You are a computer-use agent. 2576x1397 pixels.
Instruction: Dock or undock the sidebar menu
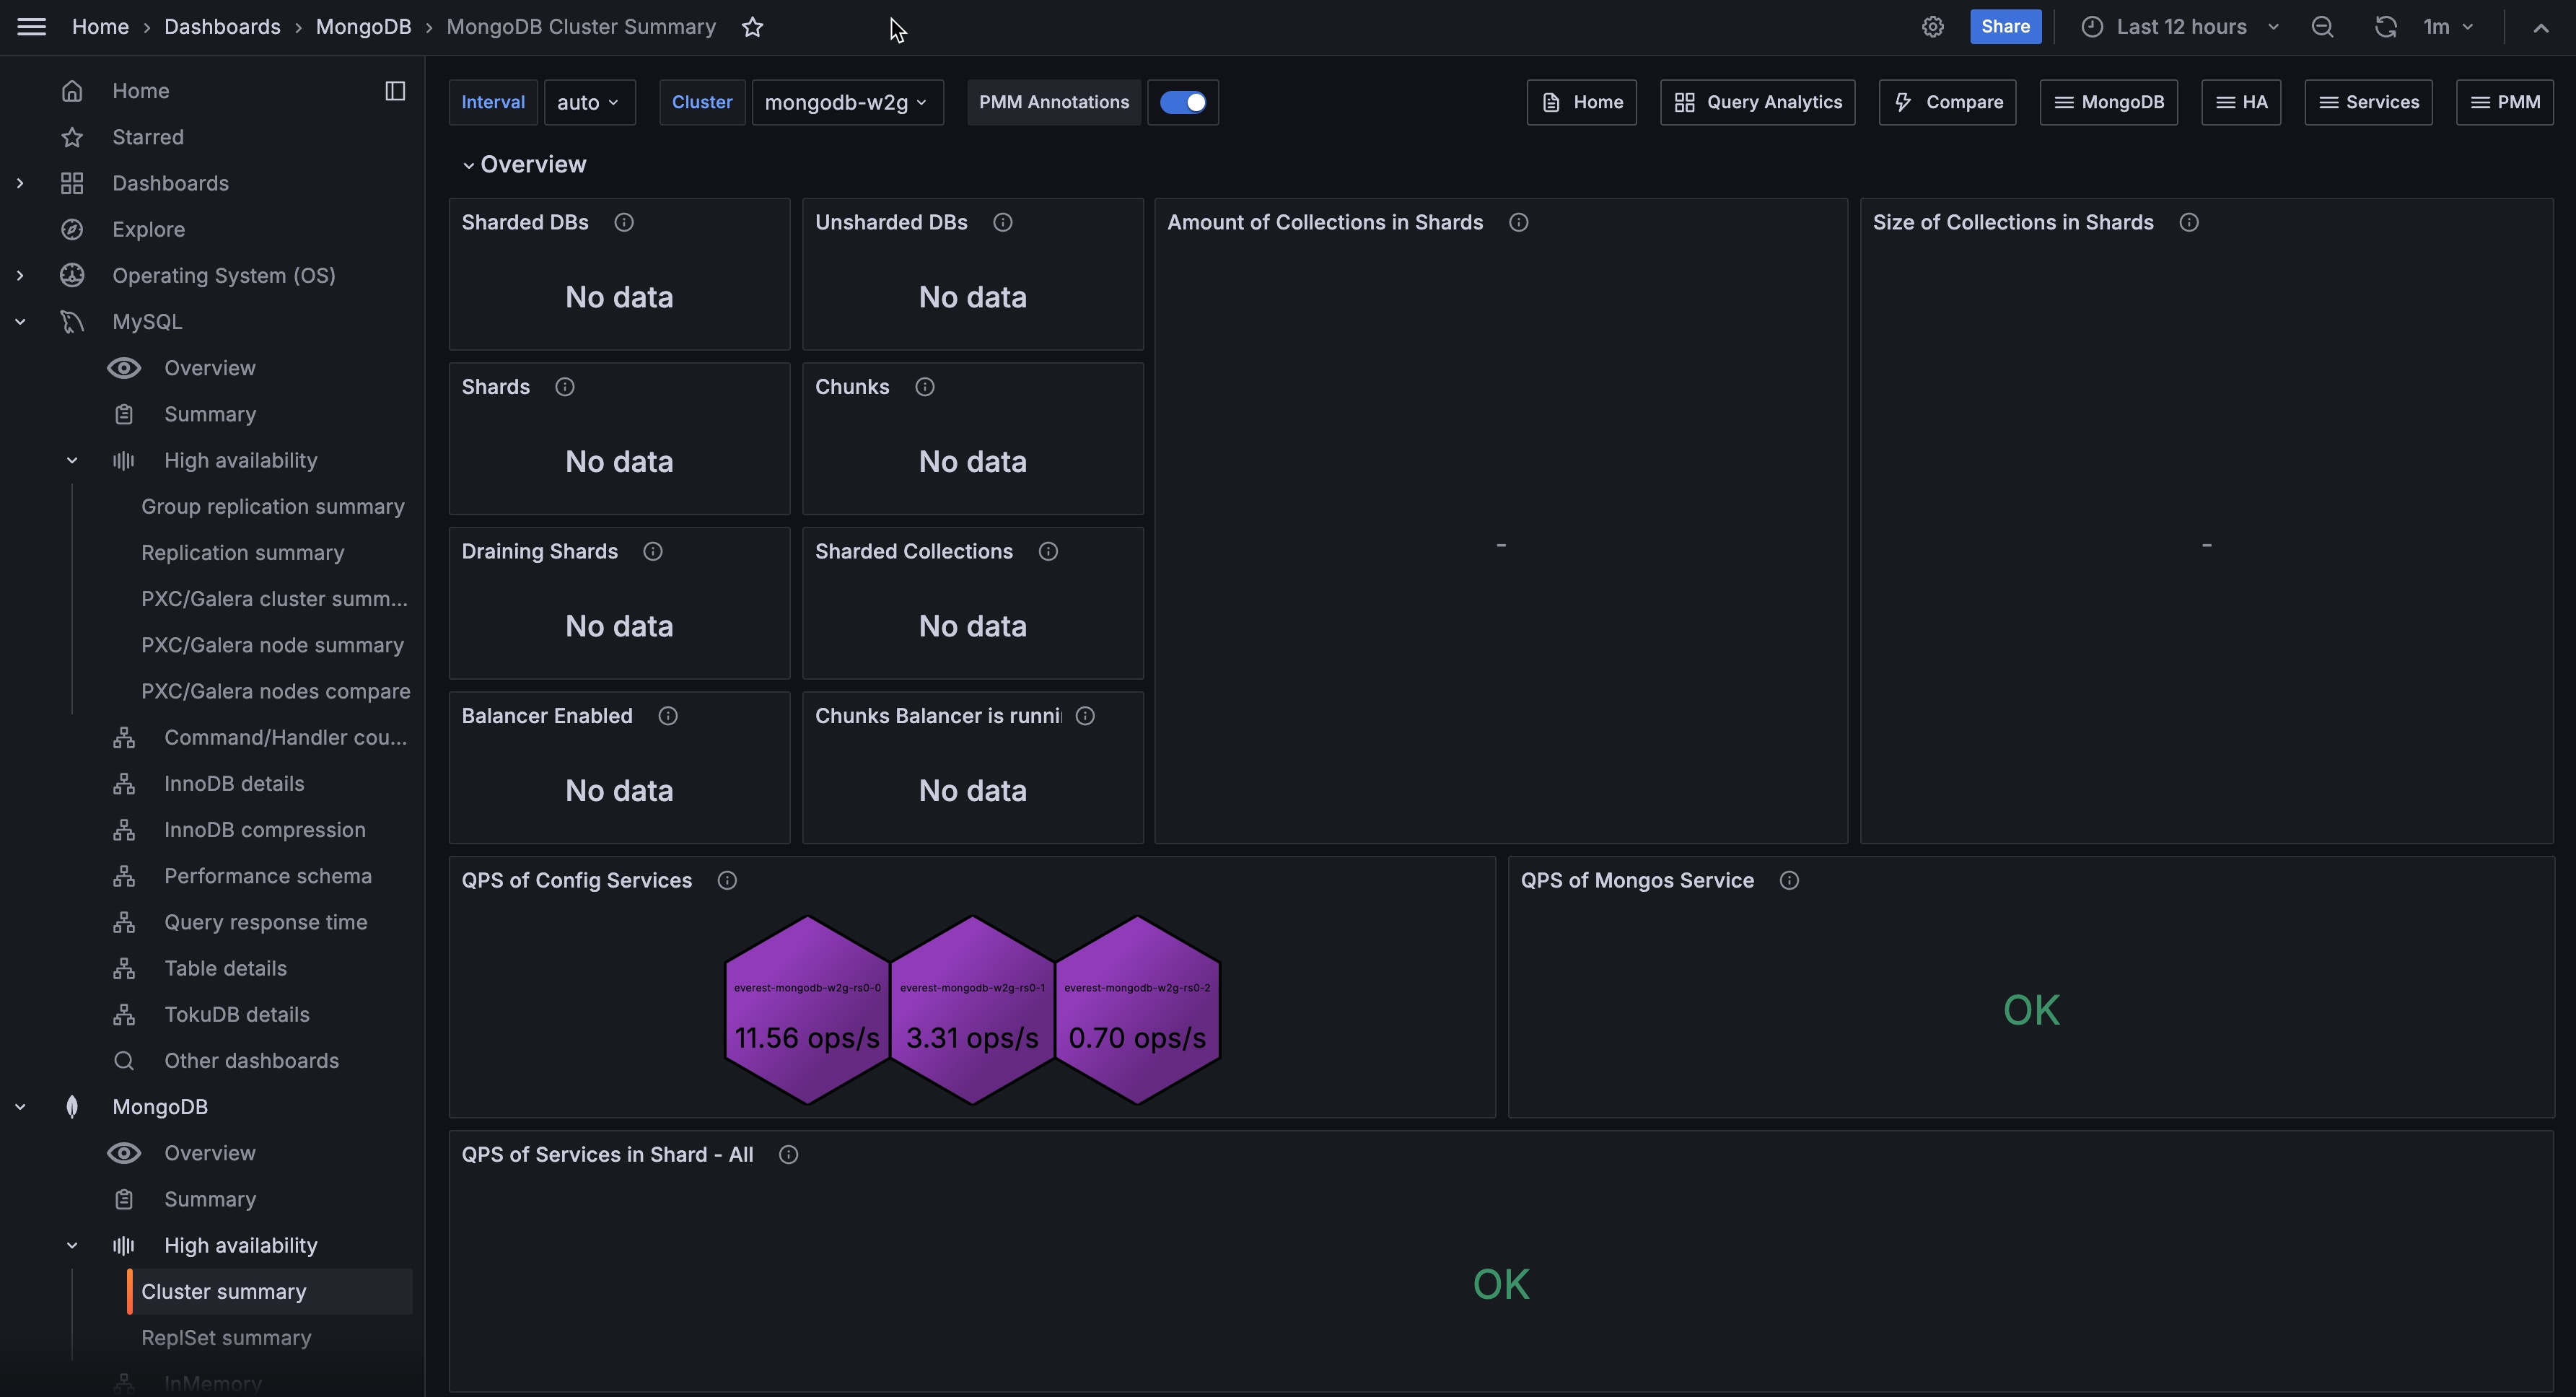[395, 91]
